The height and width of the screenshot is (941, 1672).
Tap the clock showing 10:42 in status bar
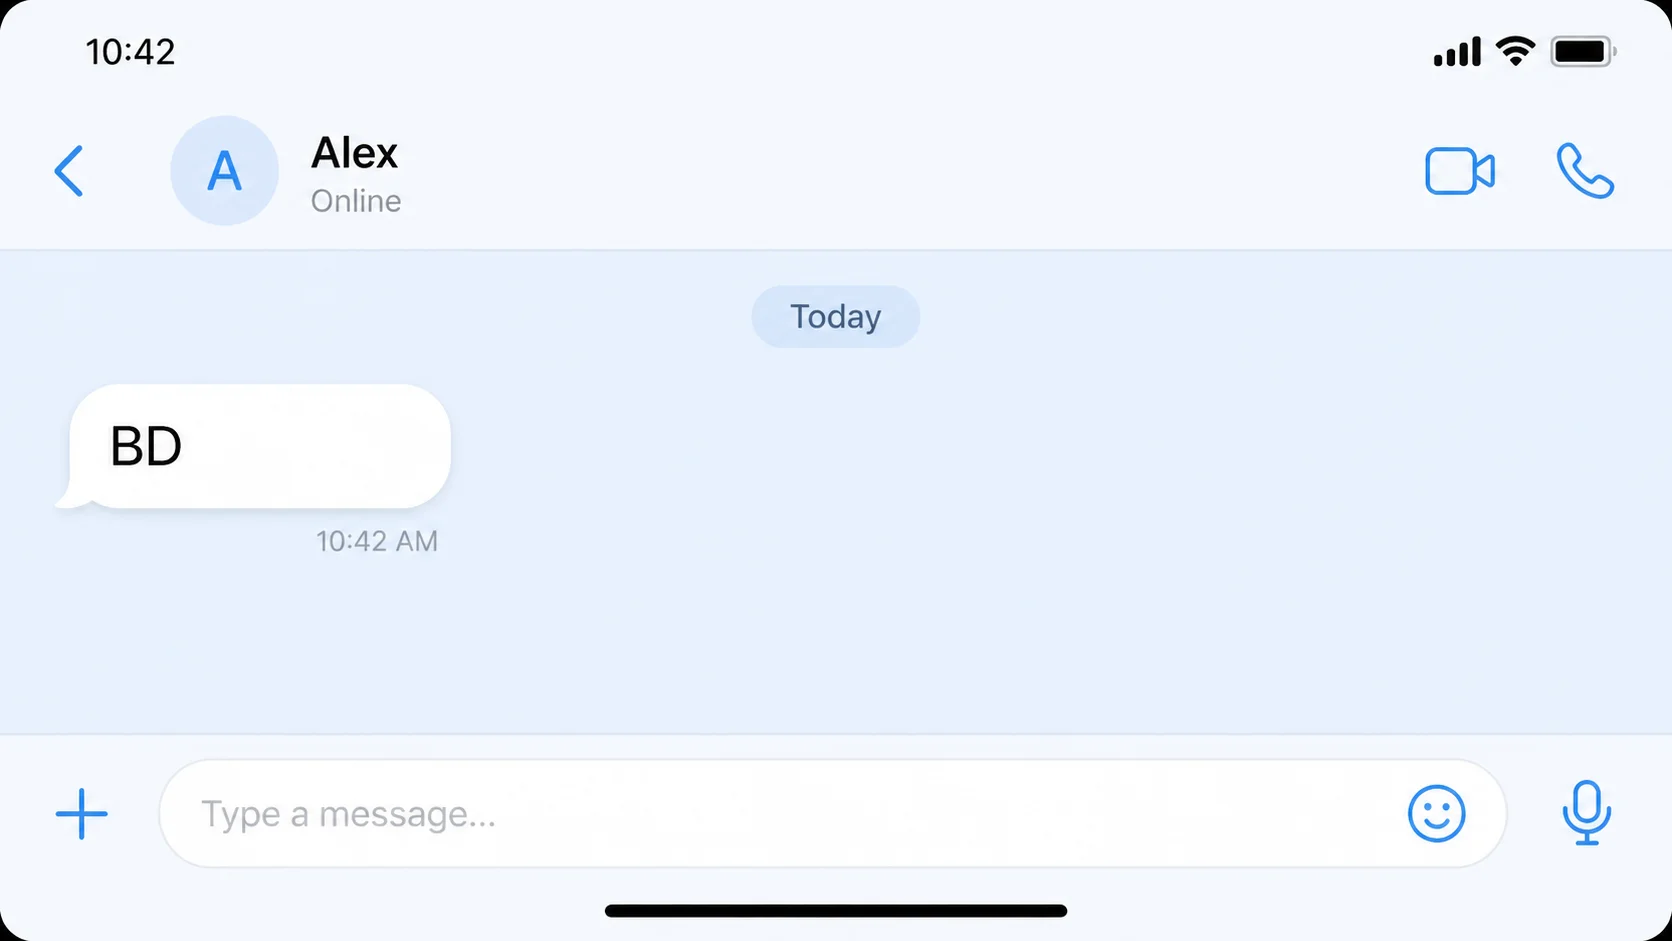pyautogui.click(x=130, y=50)
